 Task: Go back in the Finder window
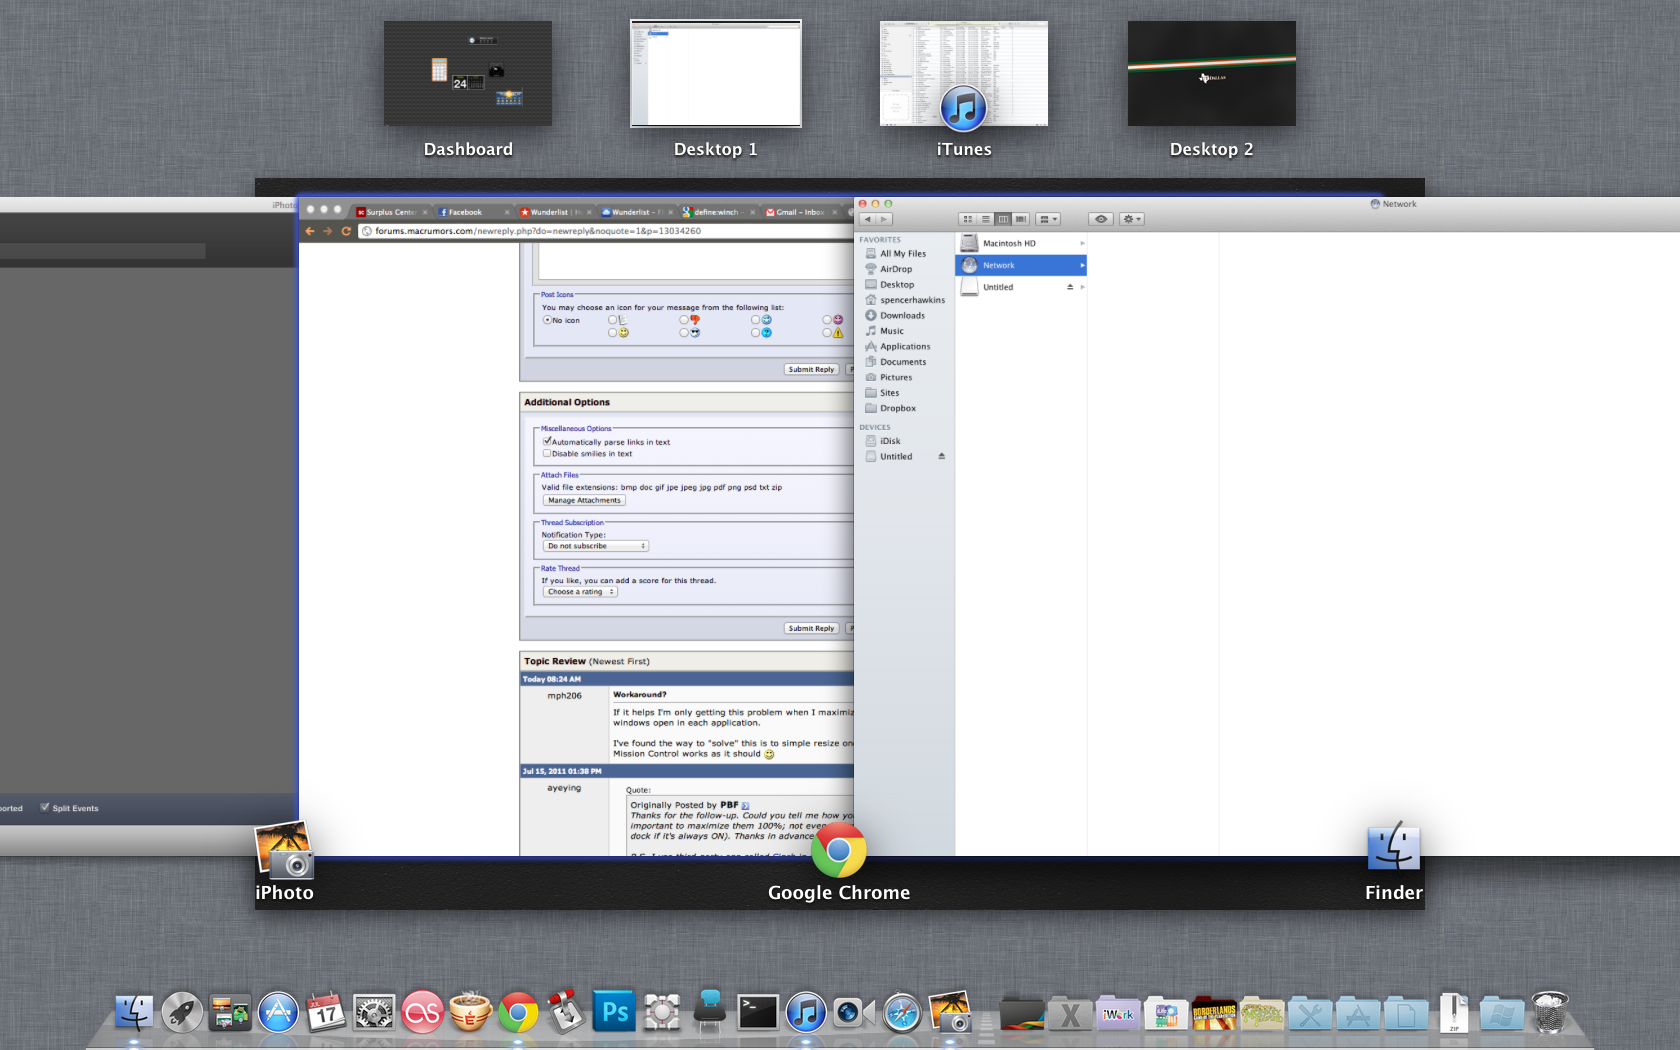[x=867, y=219]
